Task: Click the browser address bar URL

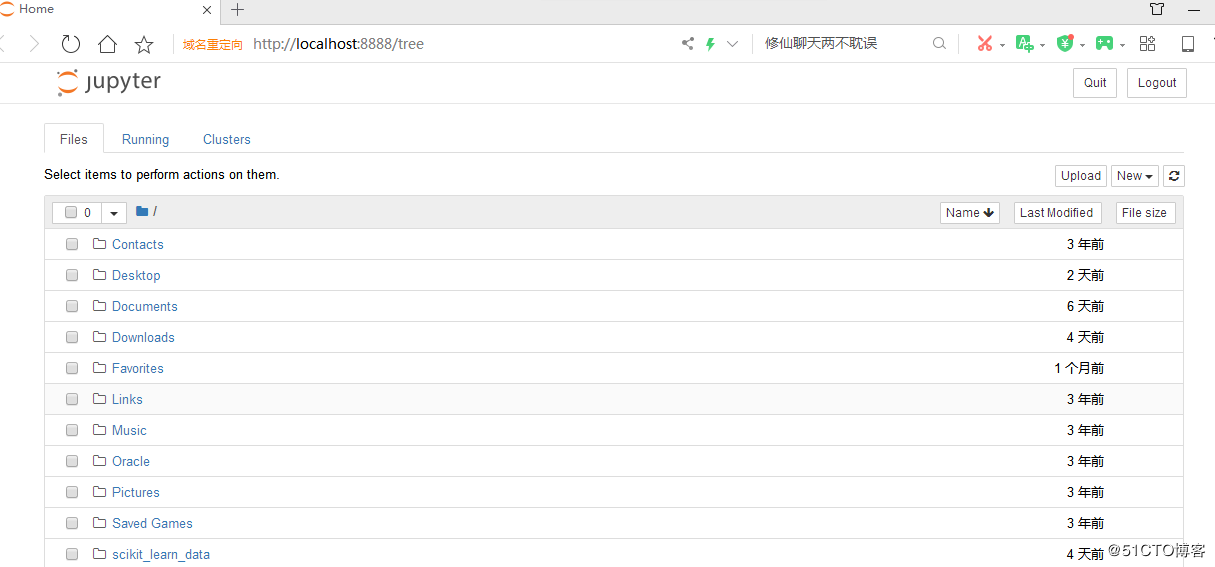Action: [338, 44]
